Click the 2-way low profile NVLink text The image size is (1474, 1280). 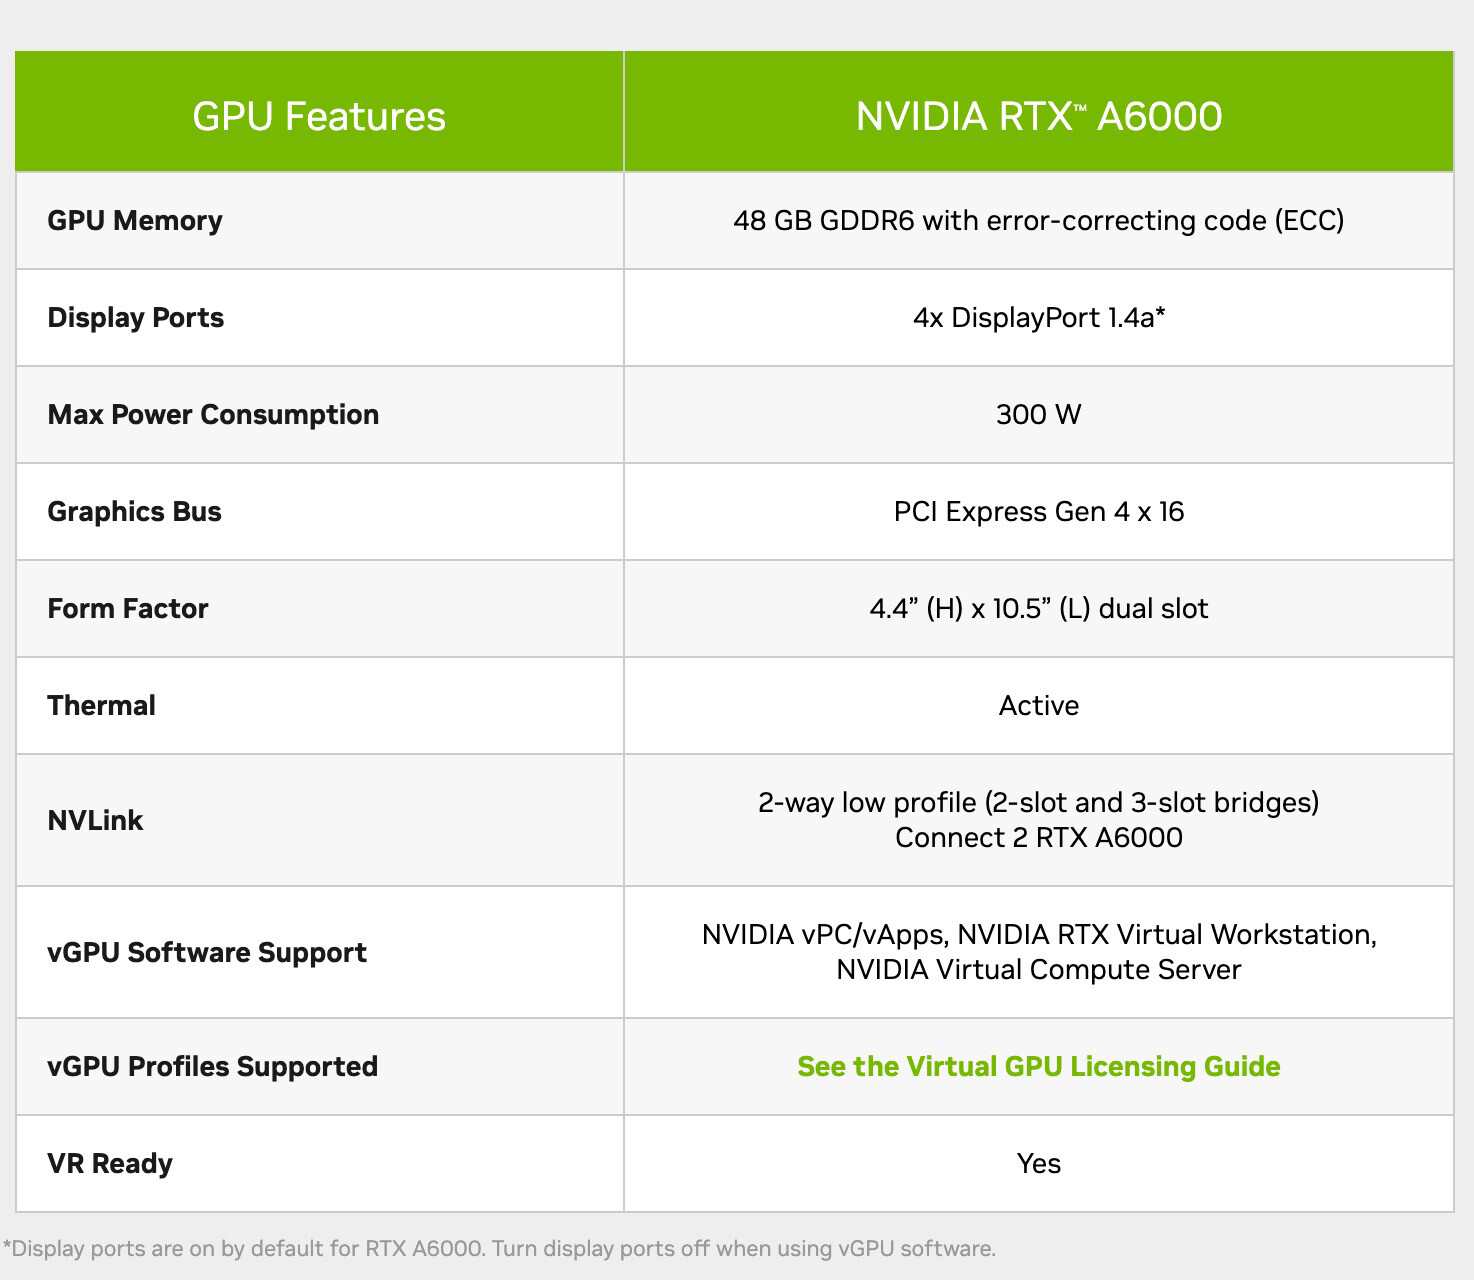(x=1038, y=803)
